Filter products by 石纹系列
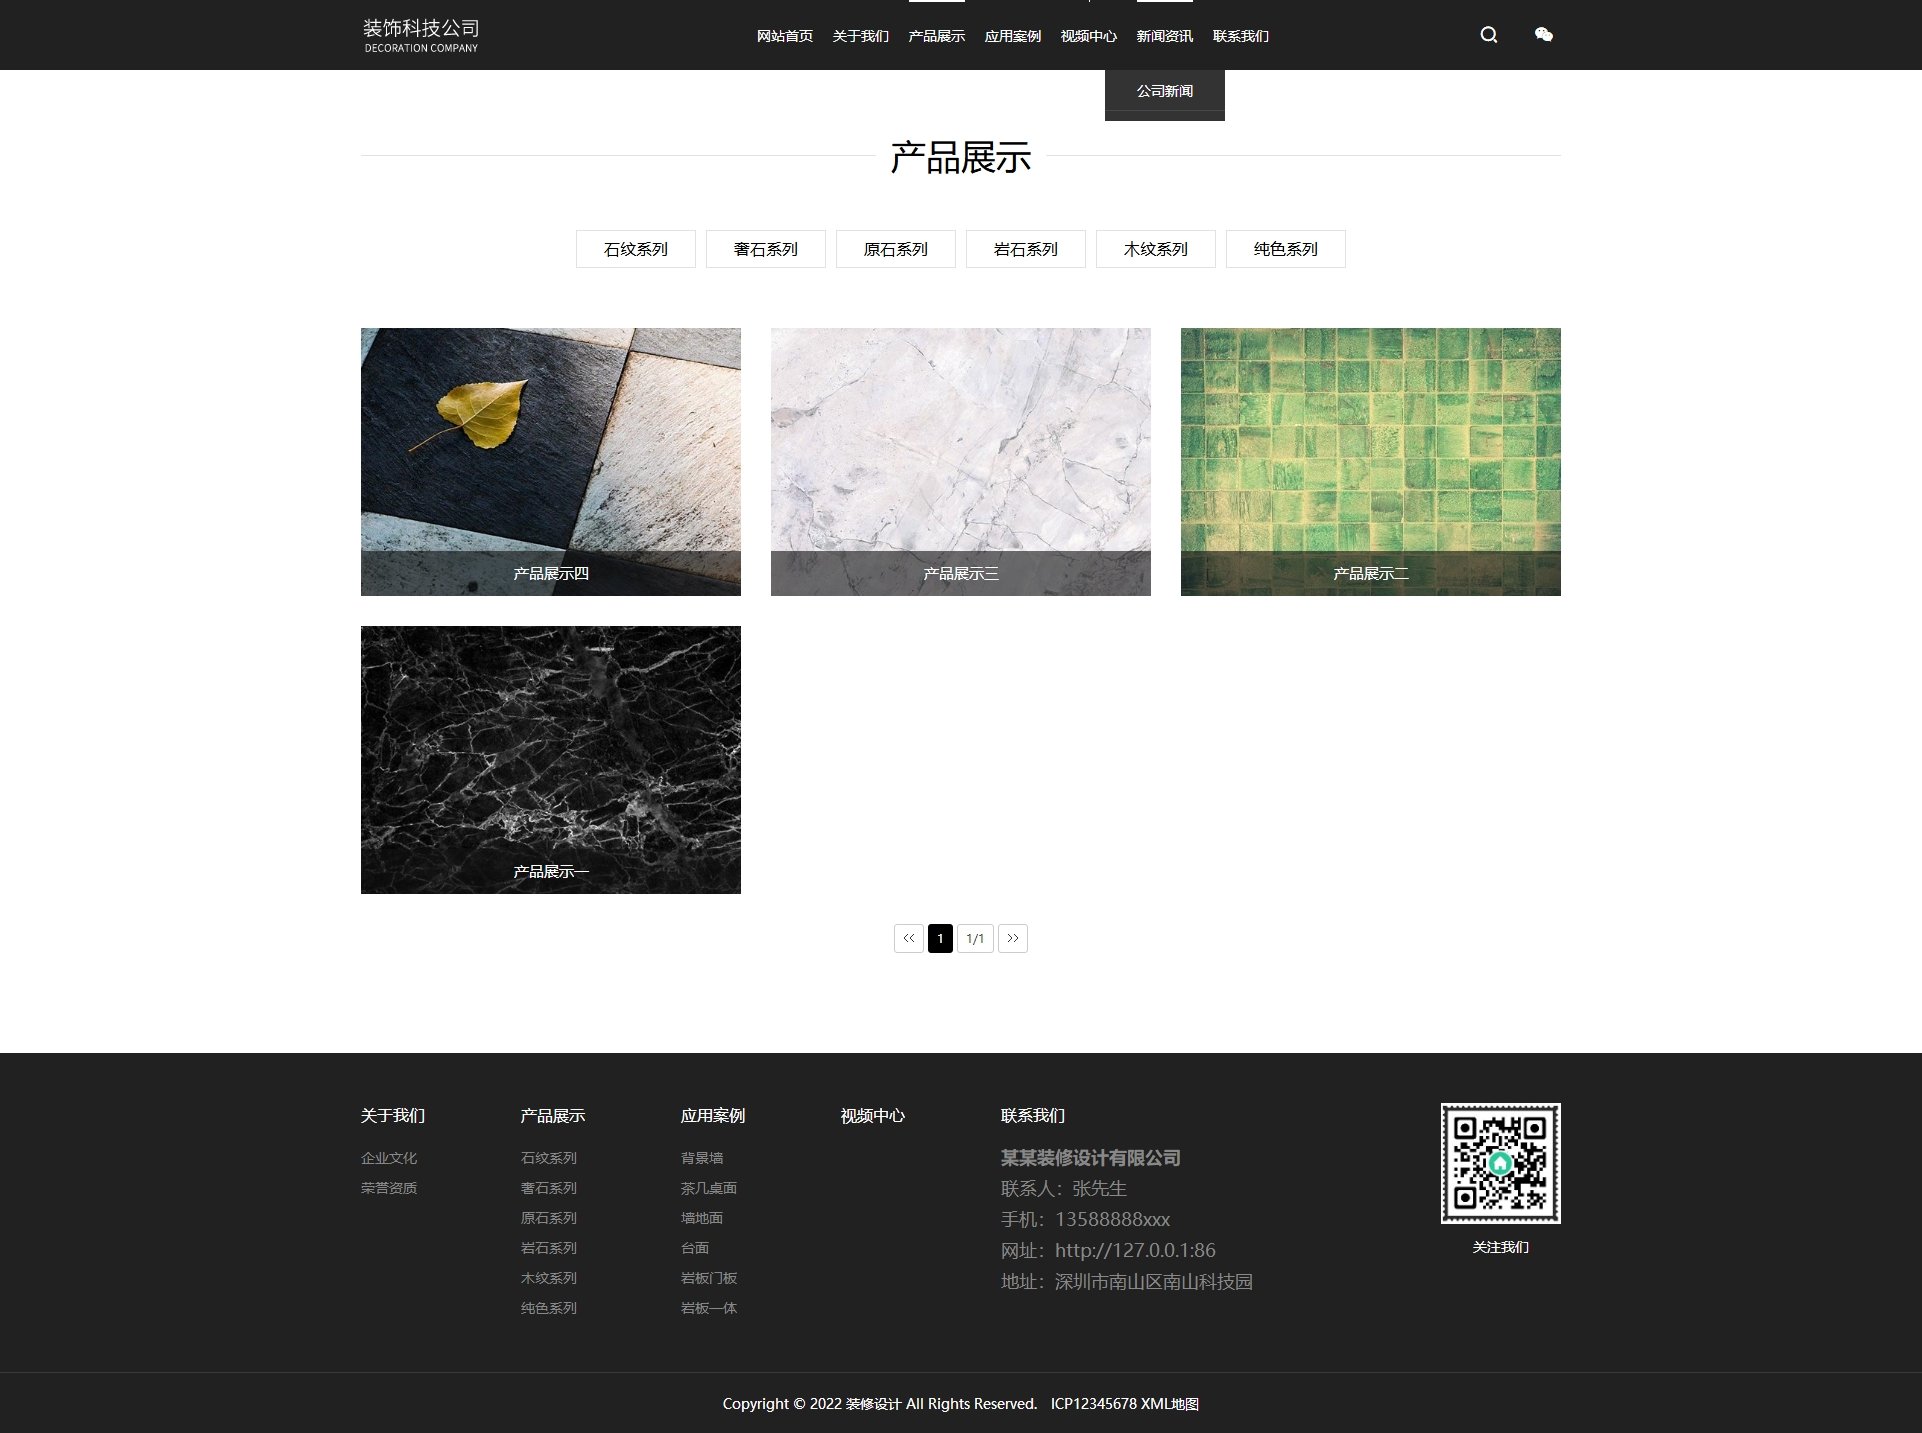Viewport: 1922px width, 1433px height. point(635,249)
